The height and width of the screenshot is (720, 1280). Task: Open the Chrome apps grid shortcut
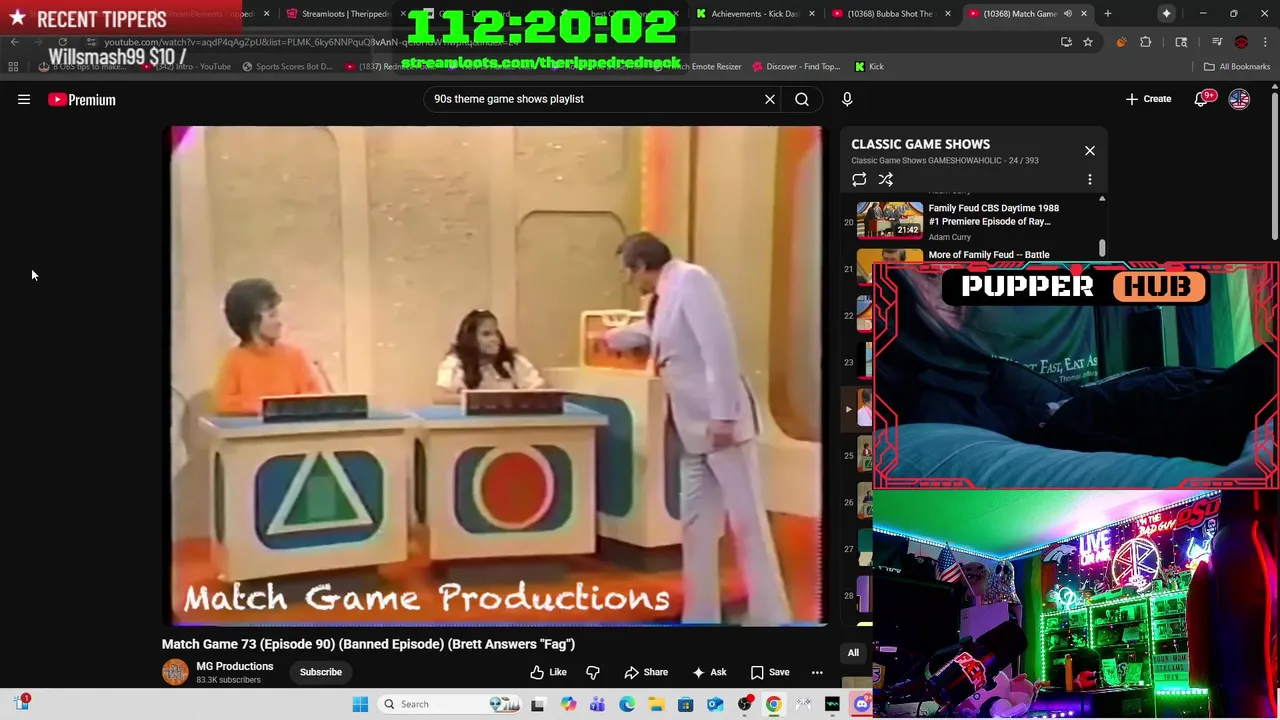click(13, 67)
